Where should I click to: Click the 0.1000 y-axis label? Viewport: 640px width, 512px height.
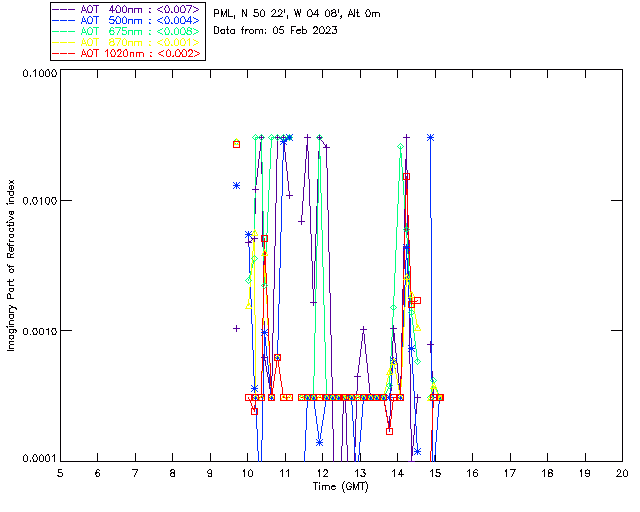(39, 73)
